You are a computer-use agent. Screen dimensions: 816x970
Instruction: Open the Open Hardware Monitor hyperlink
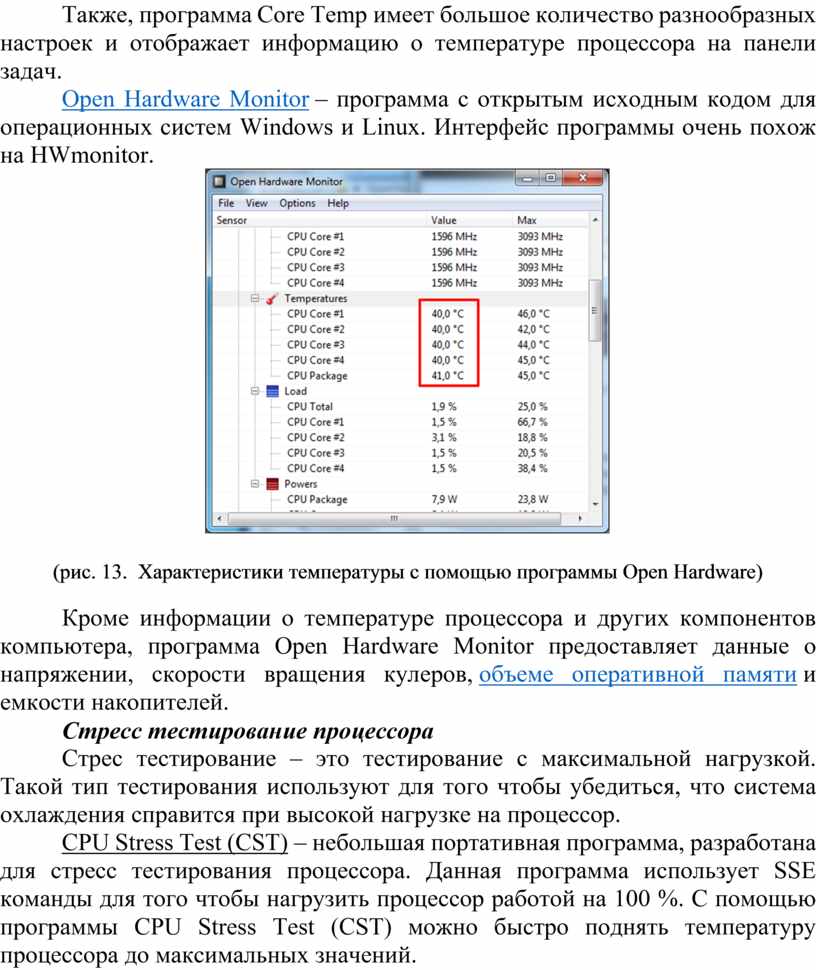coord(185,100)
